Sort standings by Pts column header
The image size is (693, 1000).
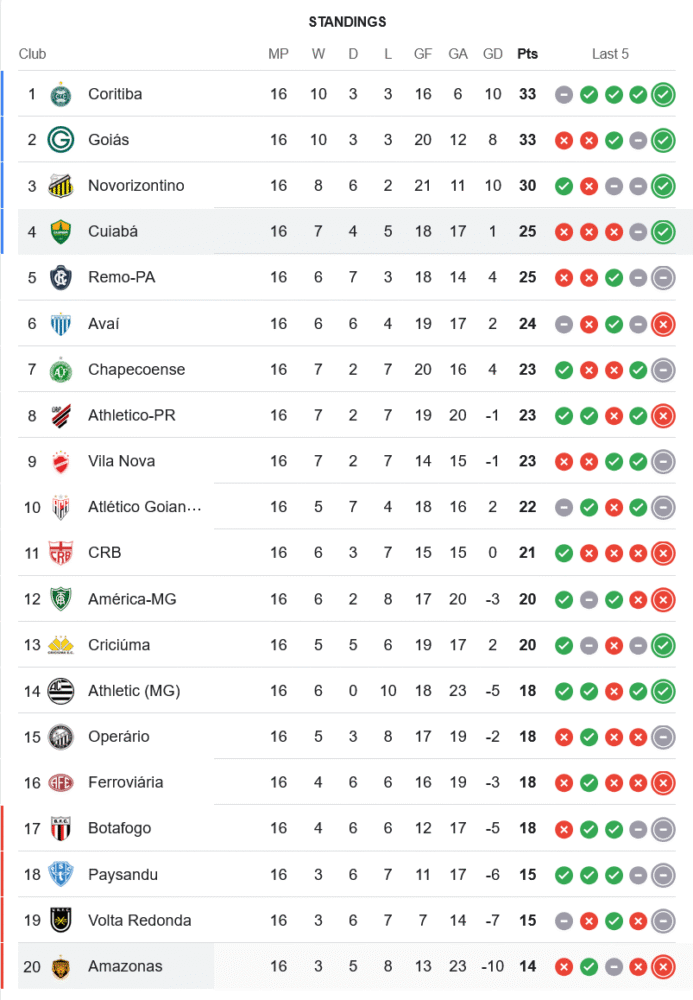(x=527, y=54)
